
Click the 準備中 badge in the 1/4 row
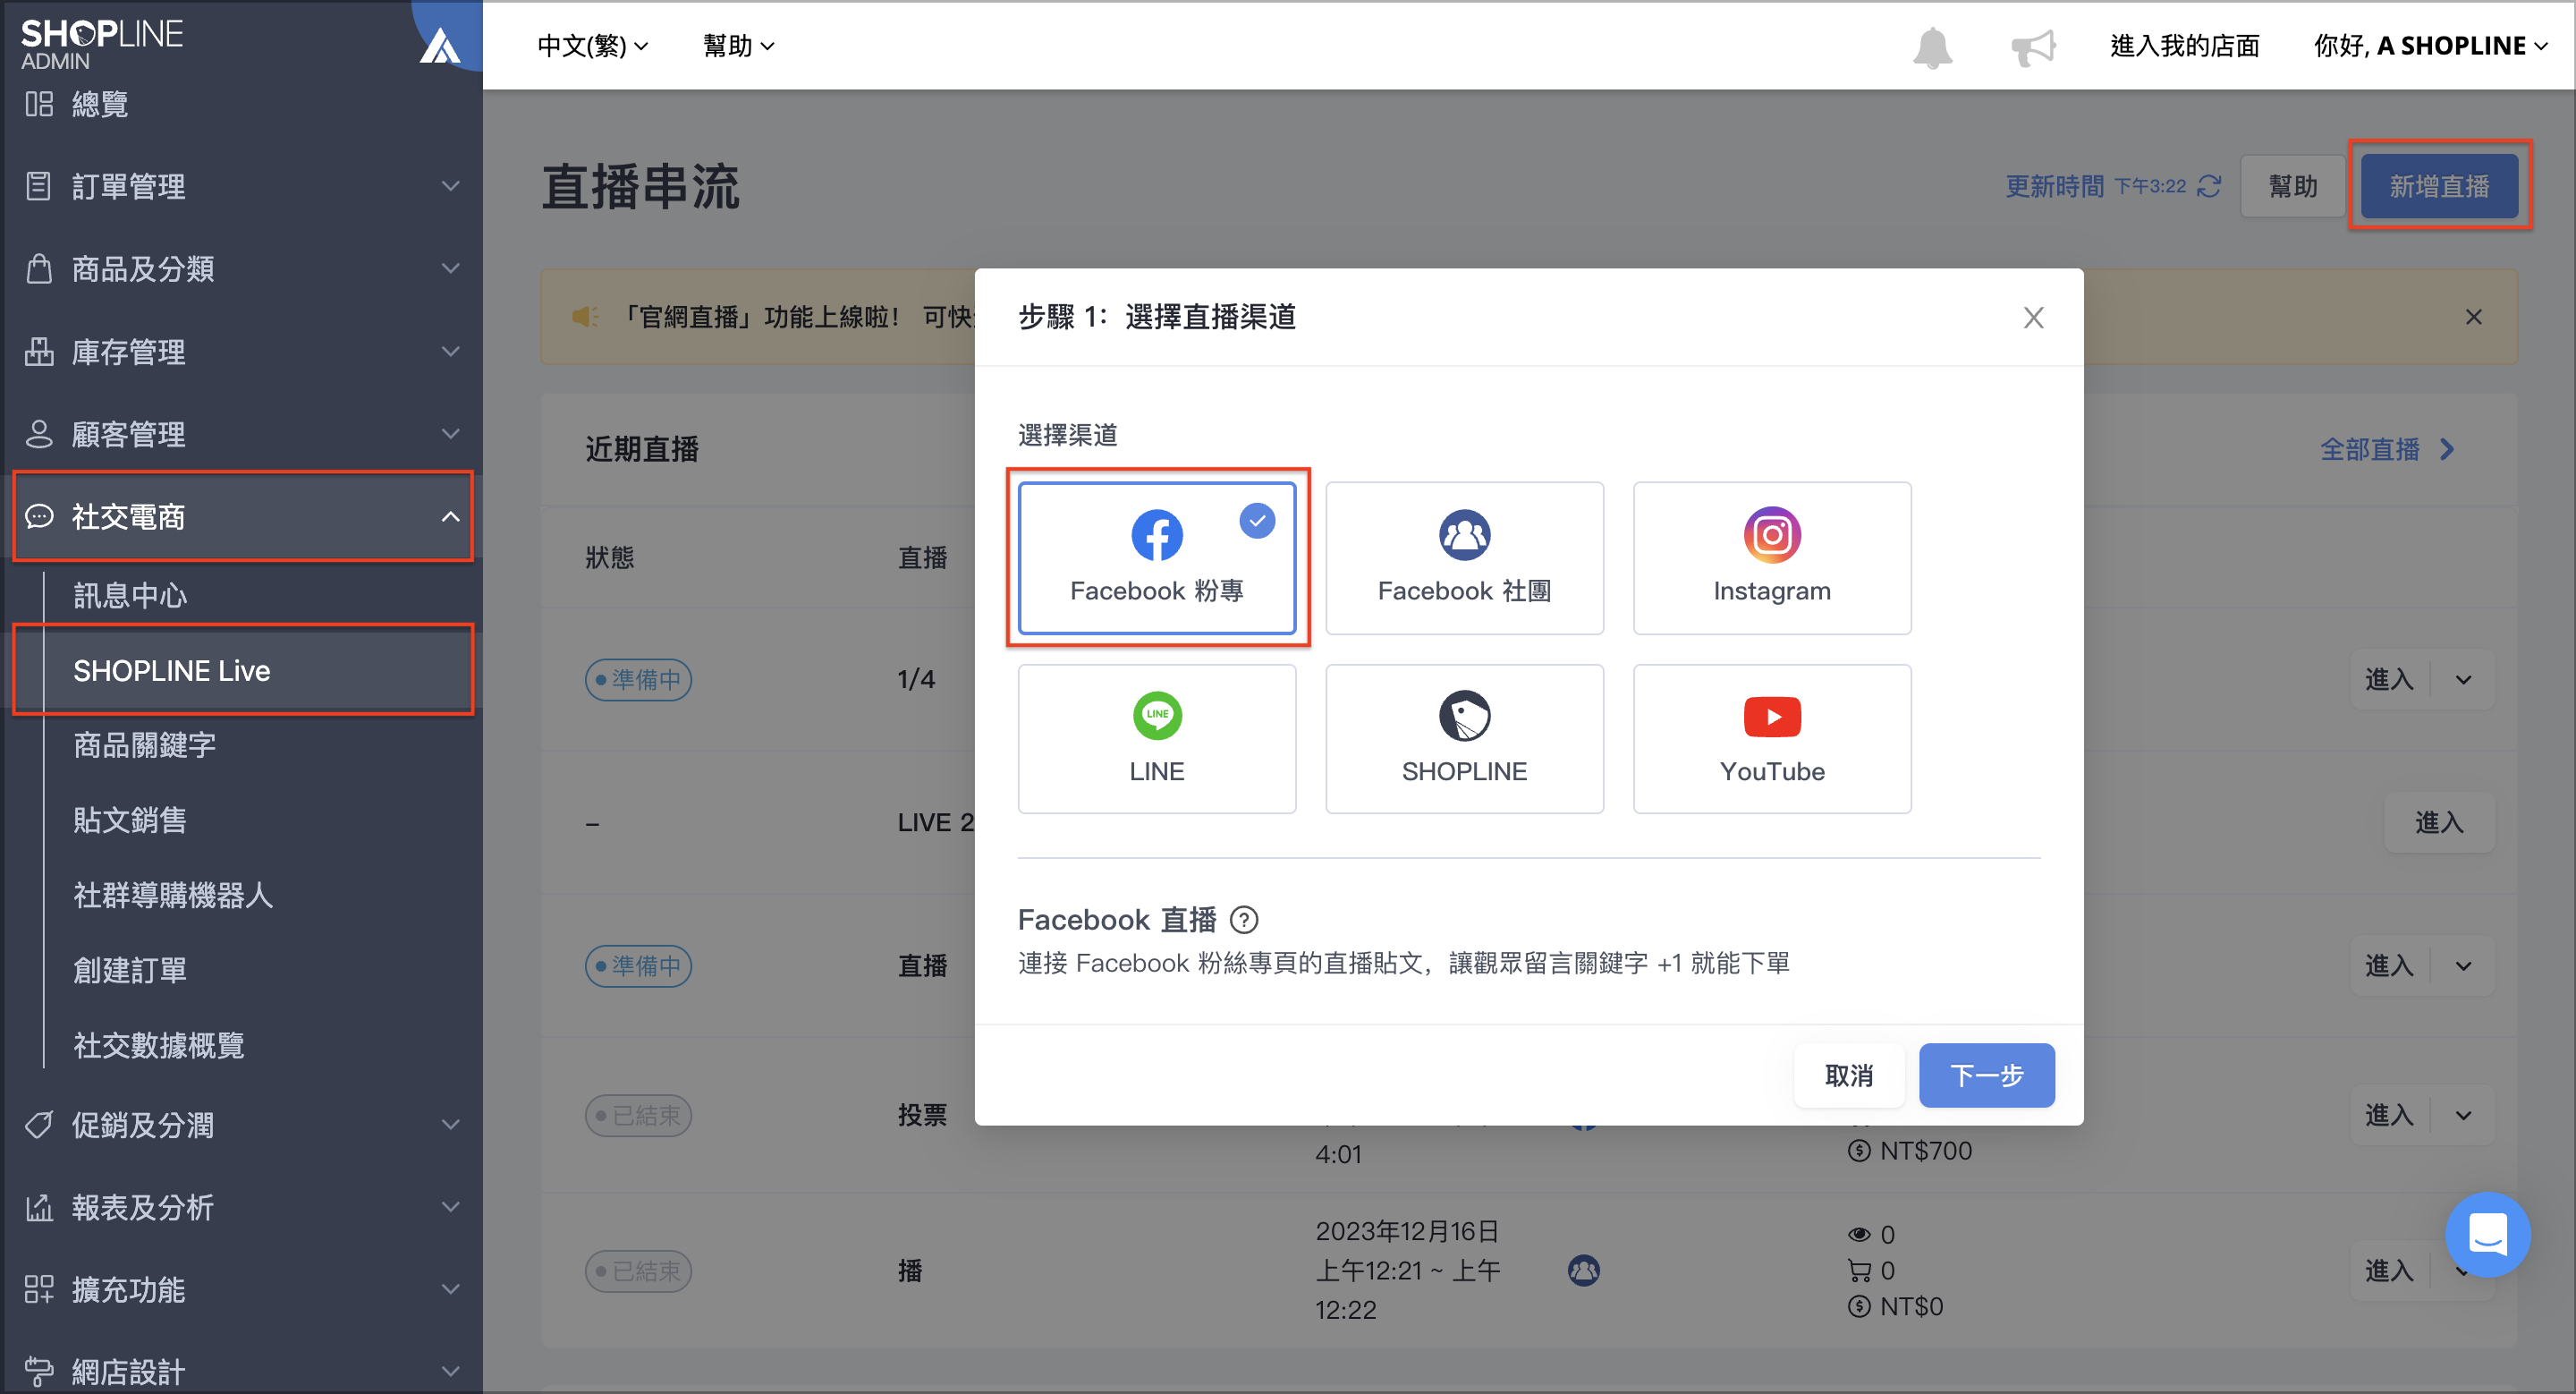tap(638, 679)
